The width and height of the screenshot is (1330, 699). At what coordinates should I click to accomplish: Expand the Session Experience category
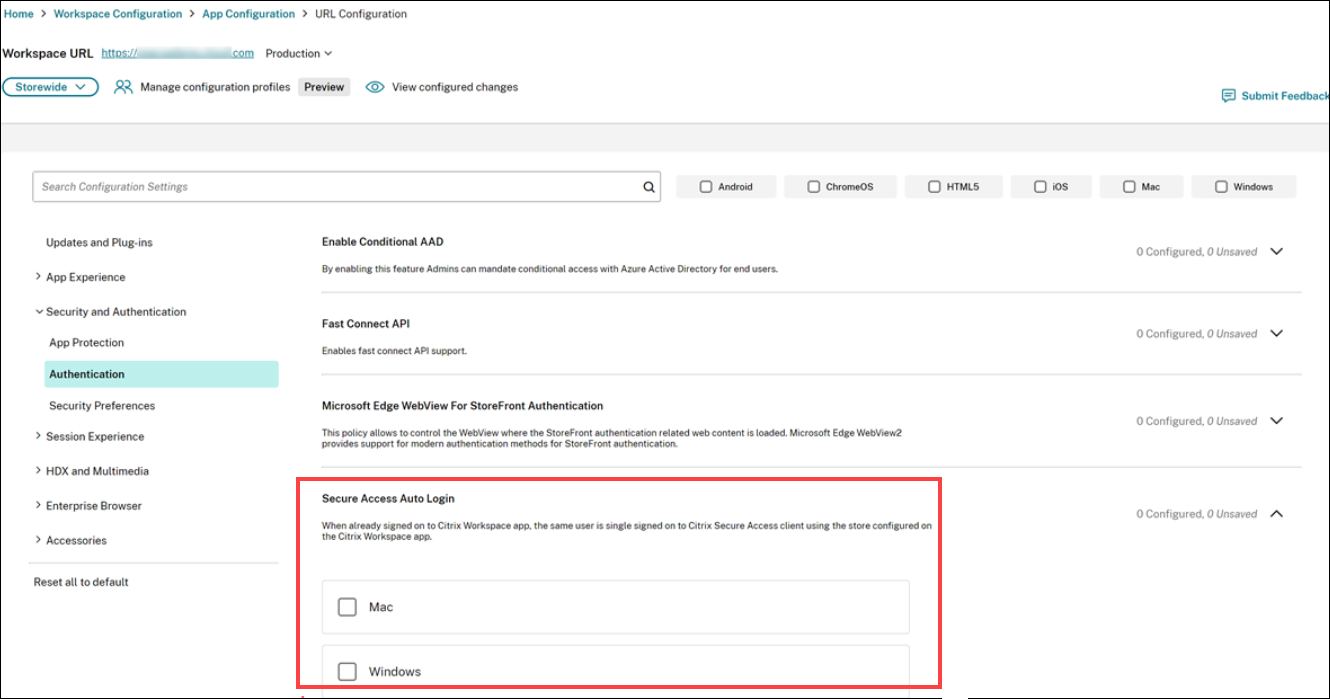coord(94,437)
